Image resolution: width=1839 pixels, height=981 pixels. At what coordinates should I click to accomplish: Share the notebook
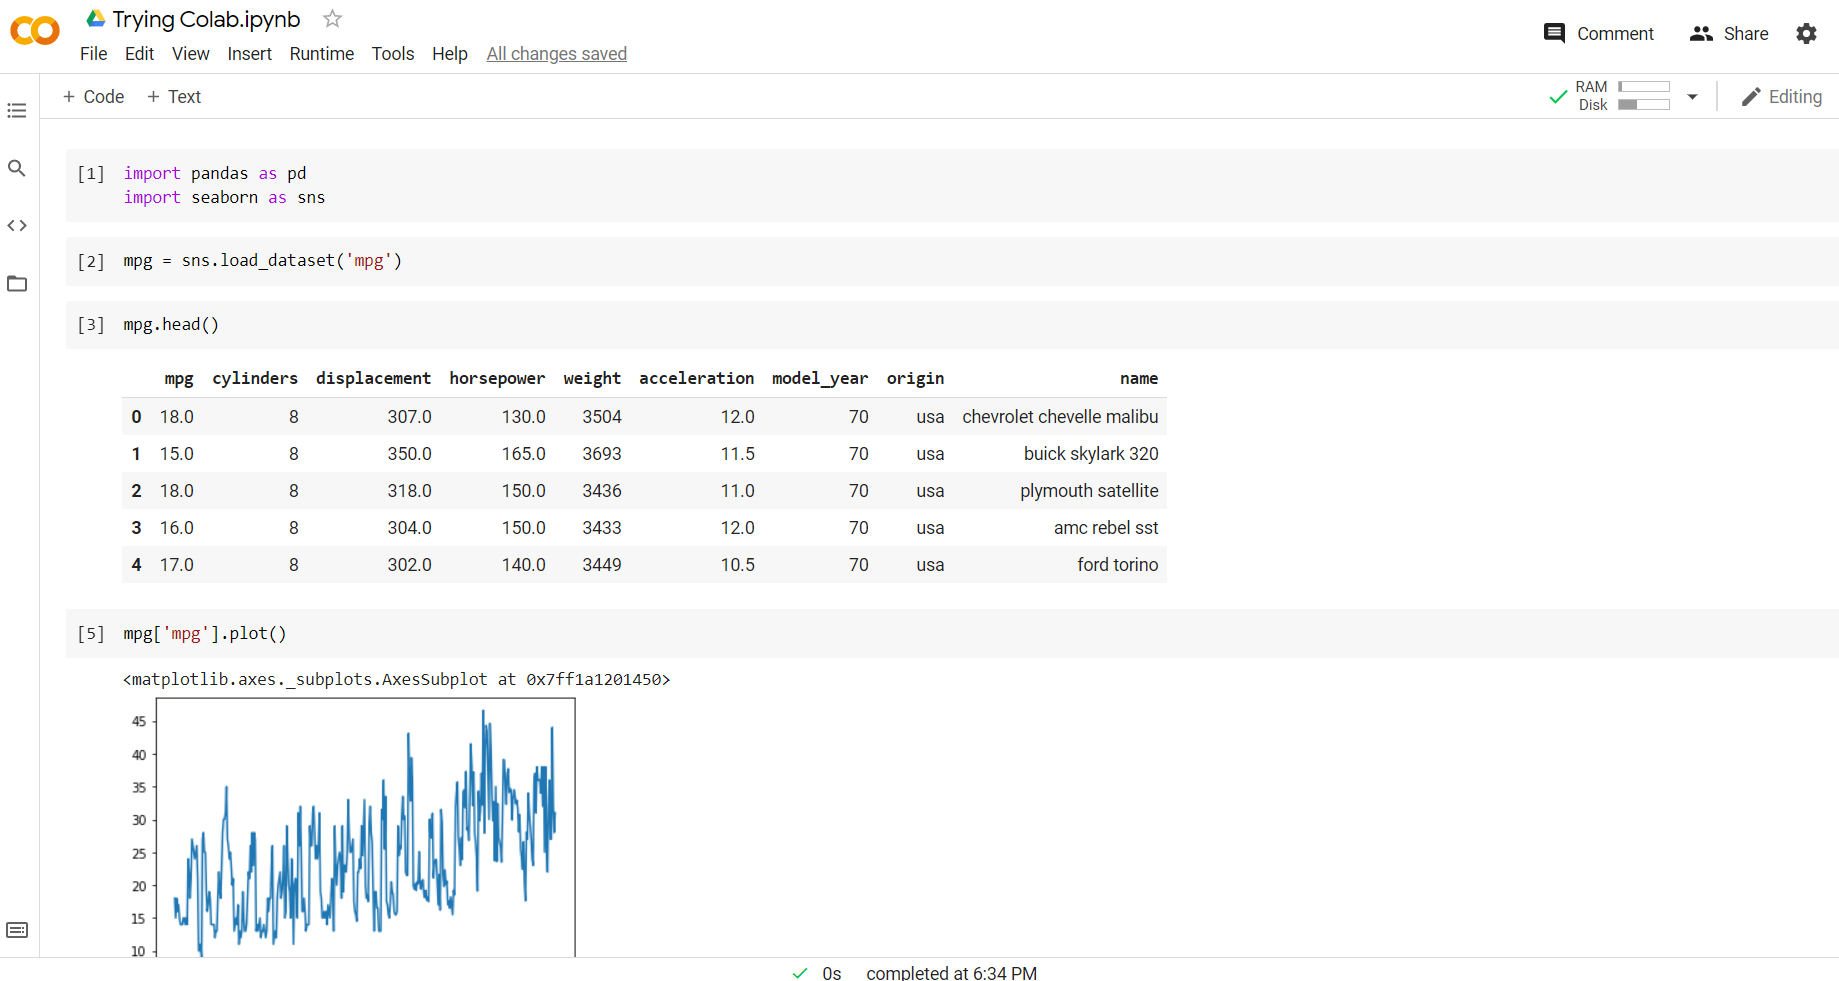[x=1729, y=34]
